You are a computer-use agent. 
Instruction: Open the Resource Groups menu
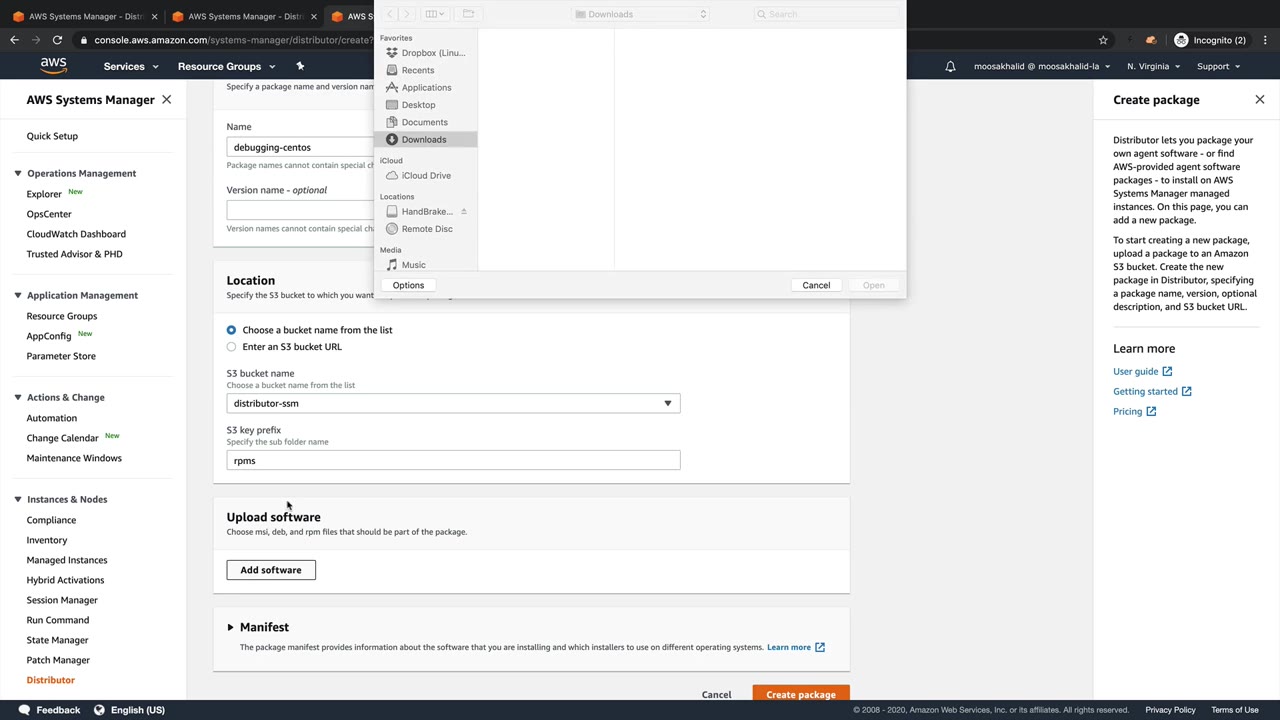[x=226, y=66]
